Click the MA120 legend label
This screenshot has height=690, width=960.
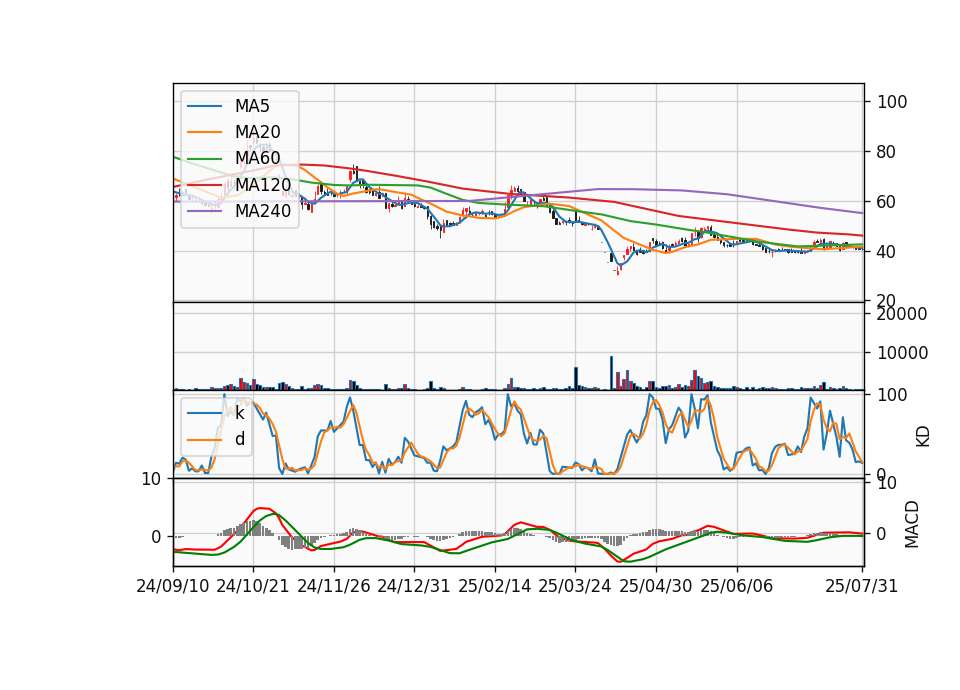tap(263, 185)
